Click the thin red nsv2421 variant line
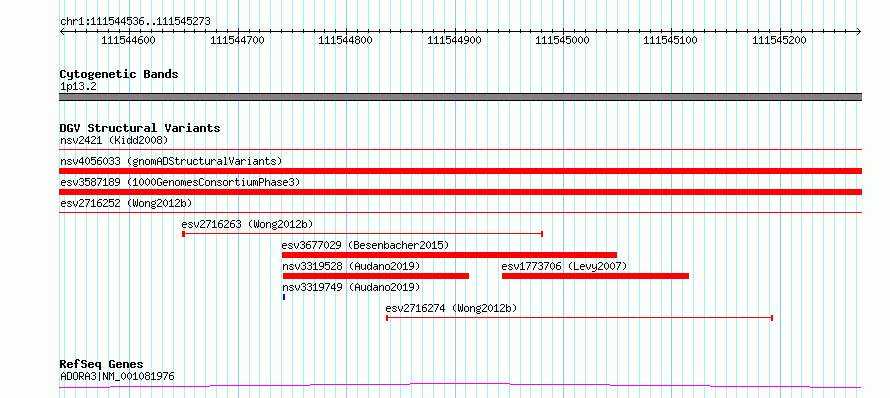This screenshot has width=890, height=398. [x=460, y=150]
